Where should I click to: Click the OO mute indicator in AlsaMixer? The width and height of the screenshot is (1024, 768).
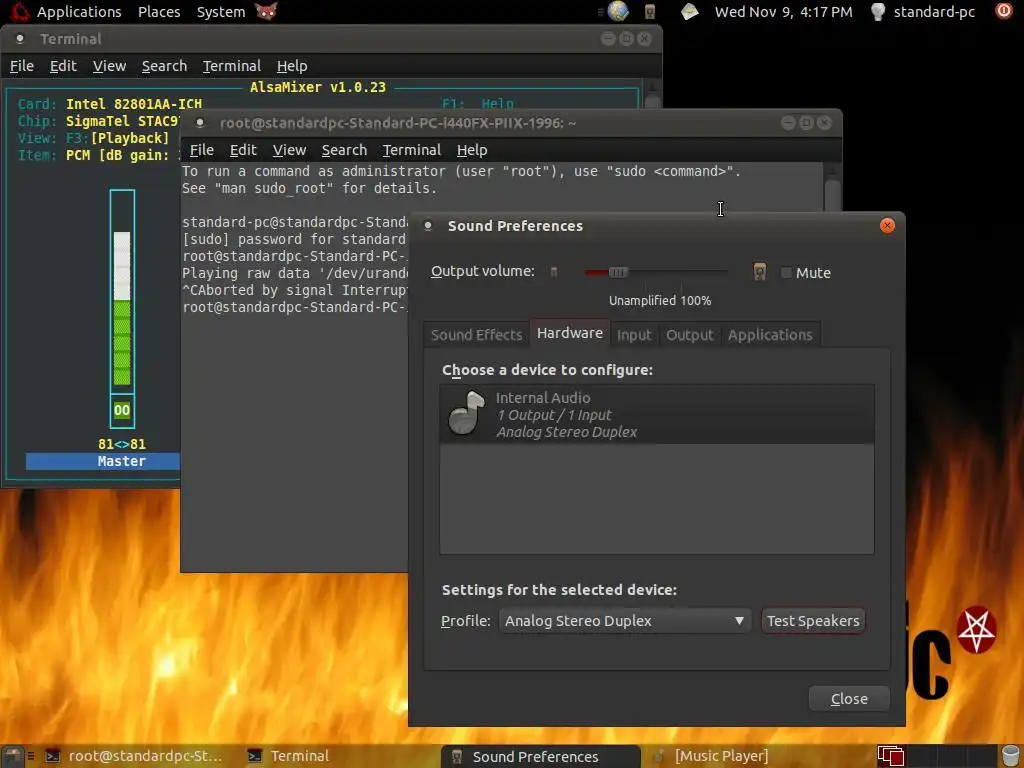[122, 411]
